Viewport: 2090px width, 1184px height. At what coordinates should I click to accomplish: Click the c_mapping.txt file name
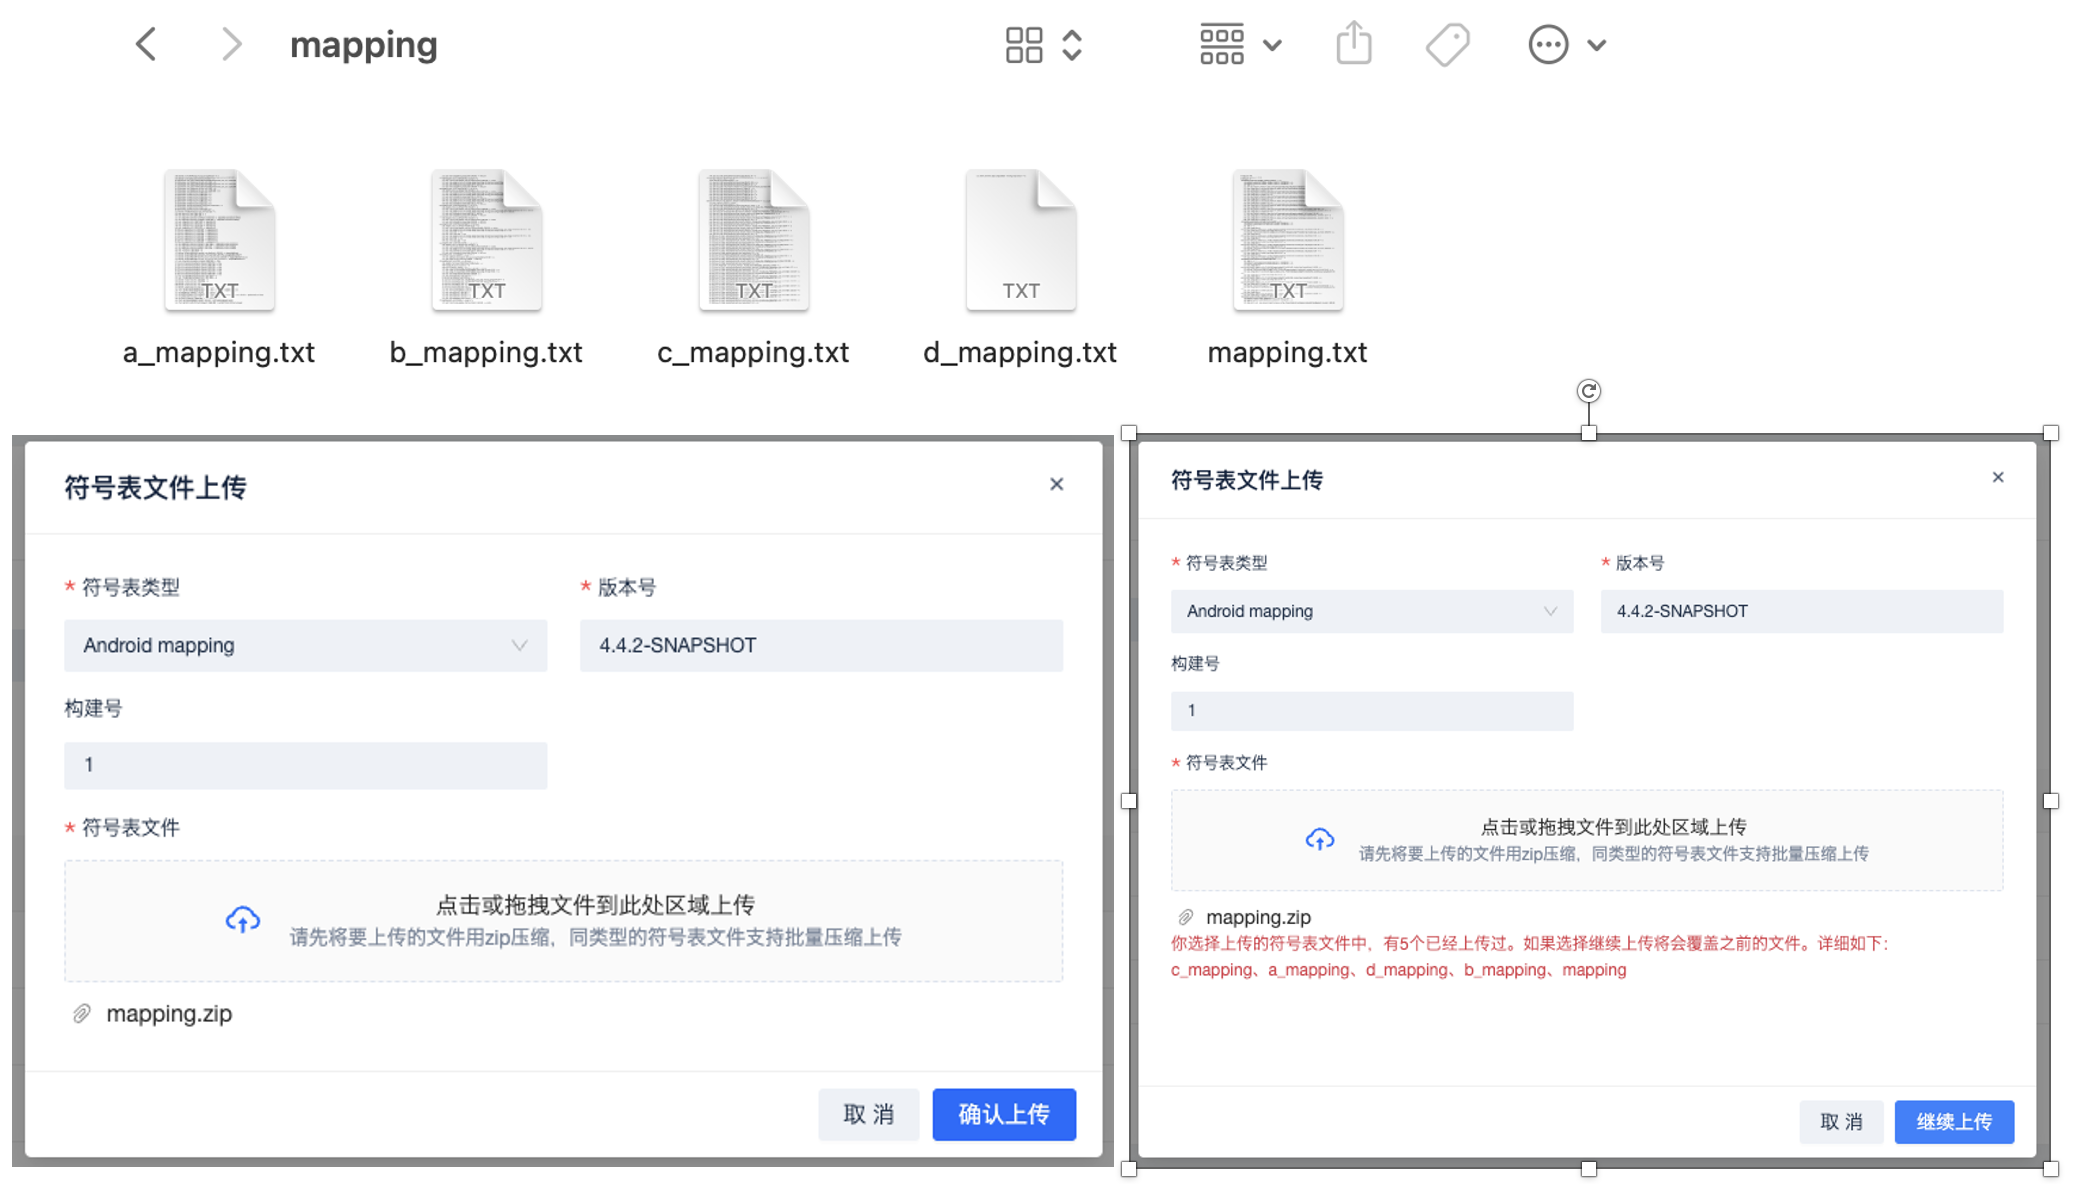click(753, 353)
